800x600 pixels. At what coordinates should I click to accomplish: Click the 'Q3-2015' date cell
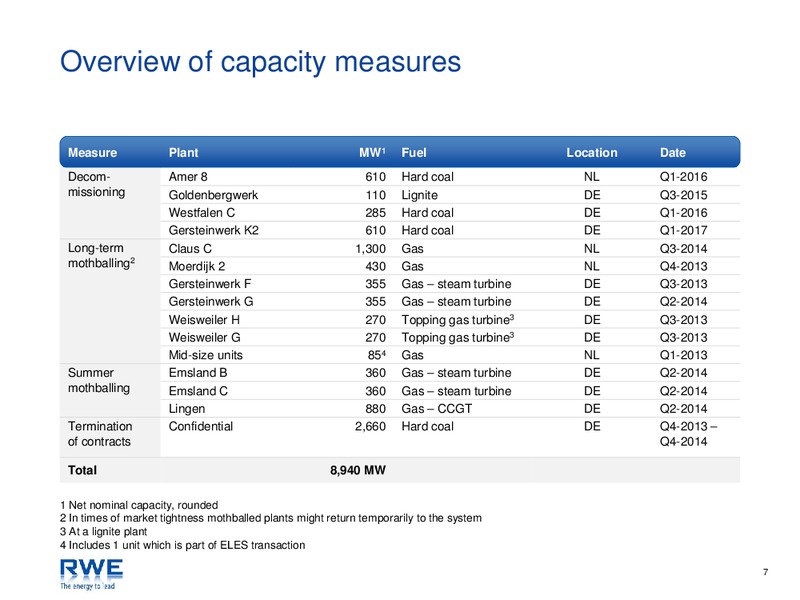(x=683, y=195)
